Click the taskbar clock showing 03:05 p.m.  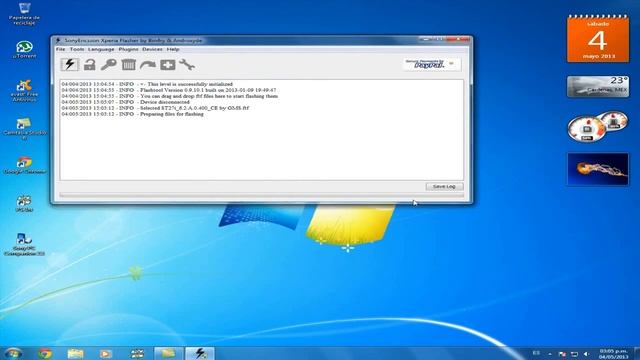(613, 353)
